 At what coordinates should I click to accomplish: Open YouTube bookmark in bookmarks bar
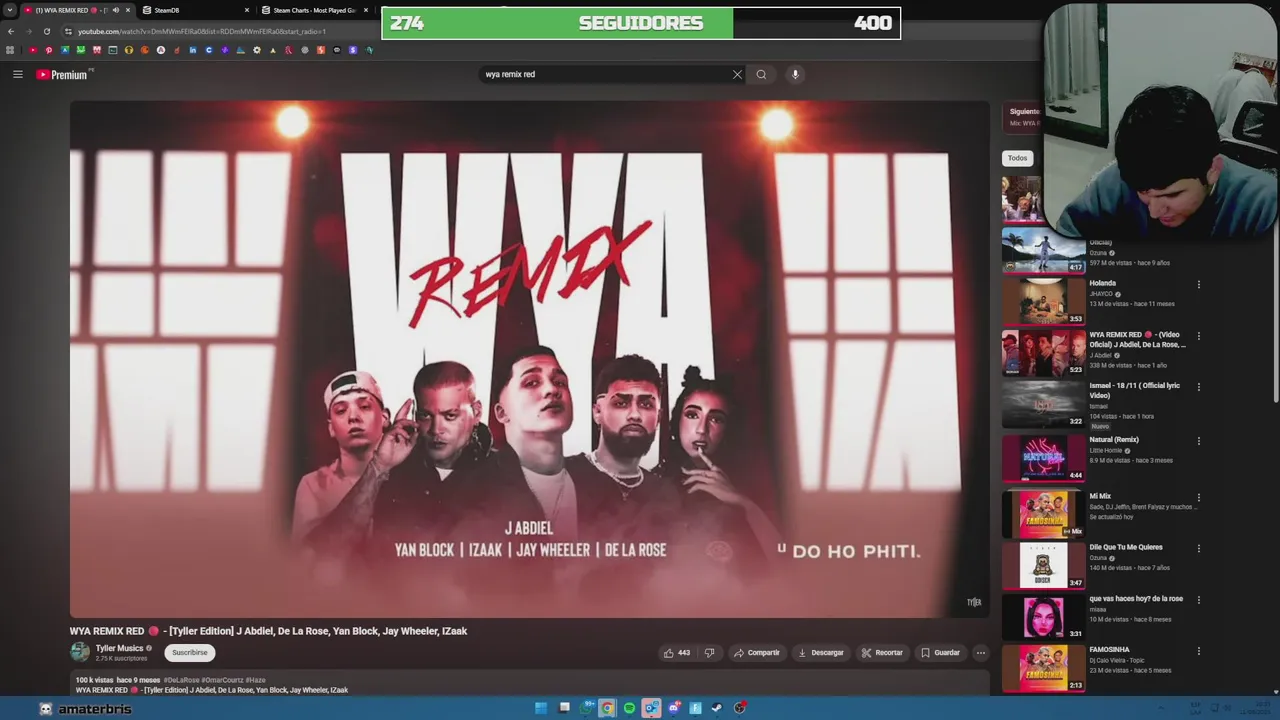click(x=33, y=50)
